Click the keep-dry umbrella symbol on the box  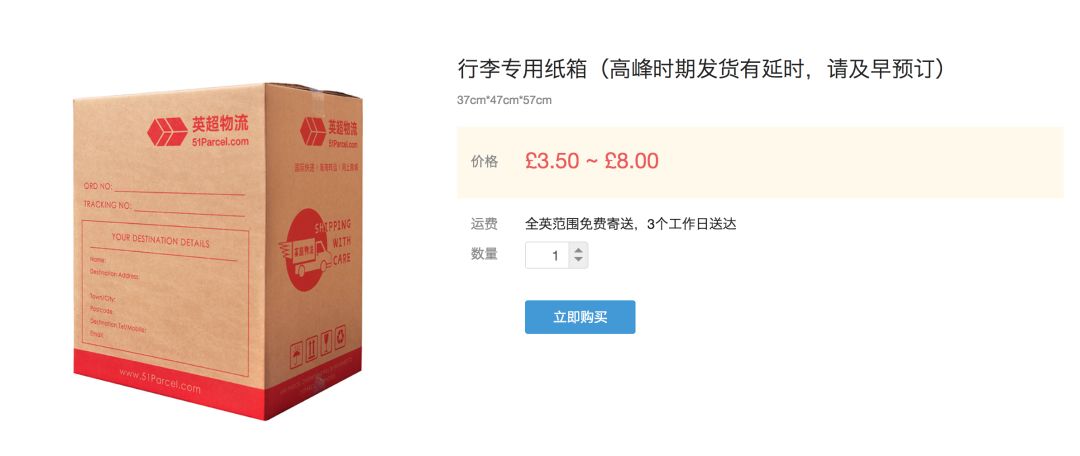[296, 354]
